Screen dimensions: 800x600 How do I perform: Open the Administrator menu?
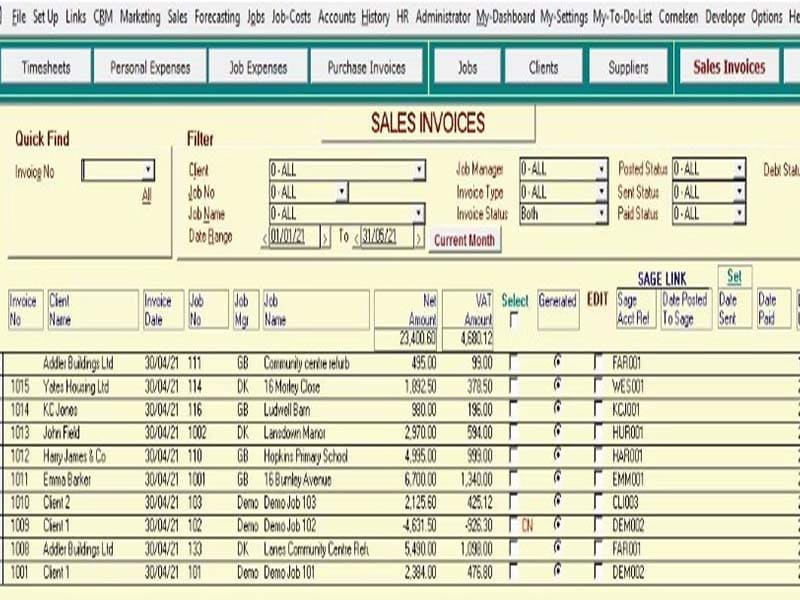pyautogui.click(x=443, y=17)
